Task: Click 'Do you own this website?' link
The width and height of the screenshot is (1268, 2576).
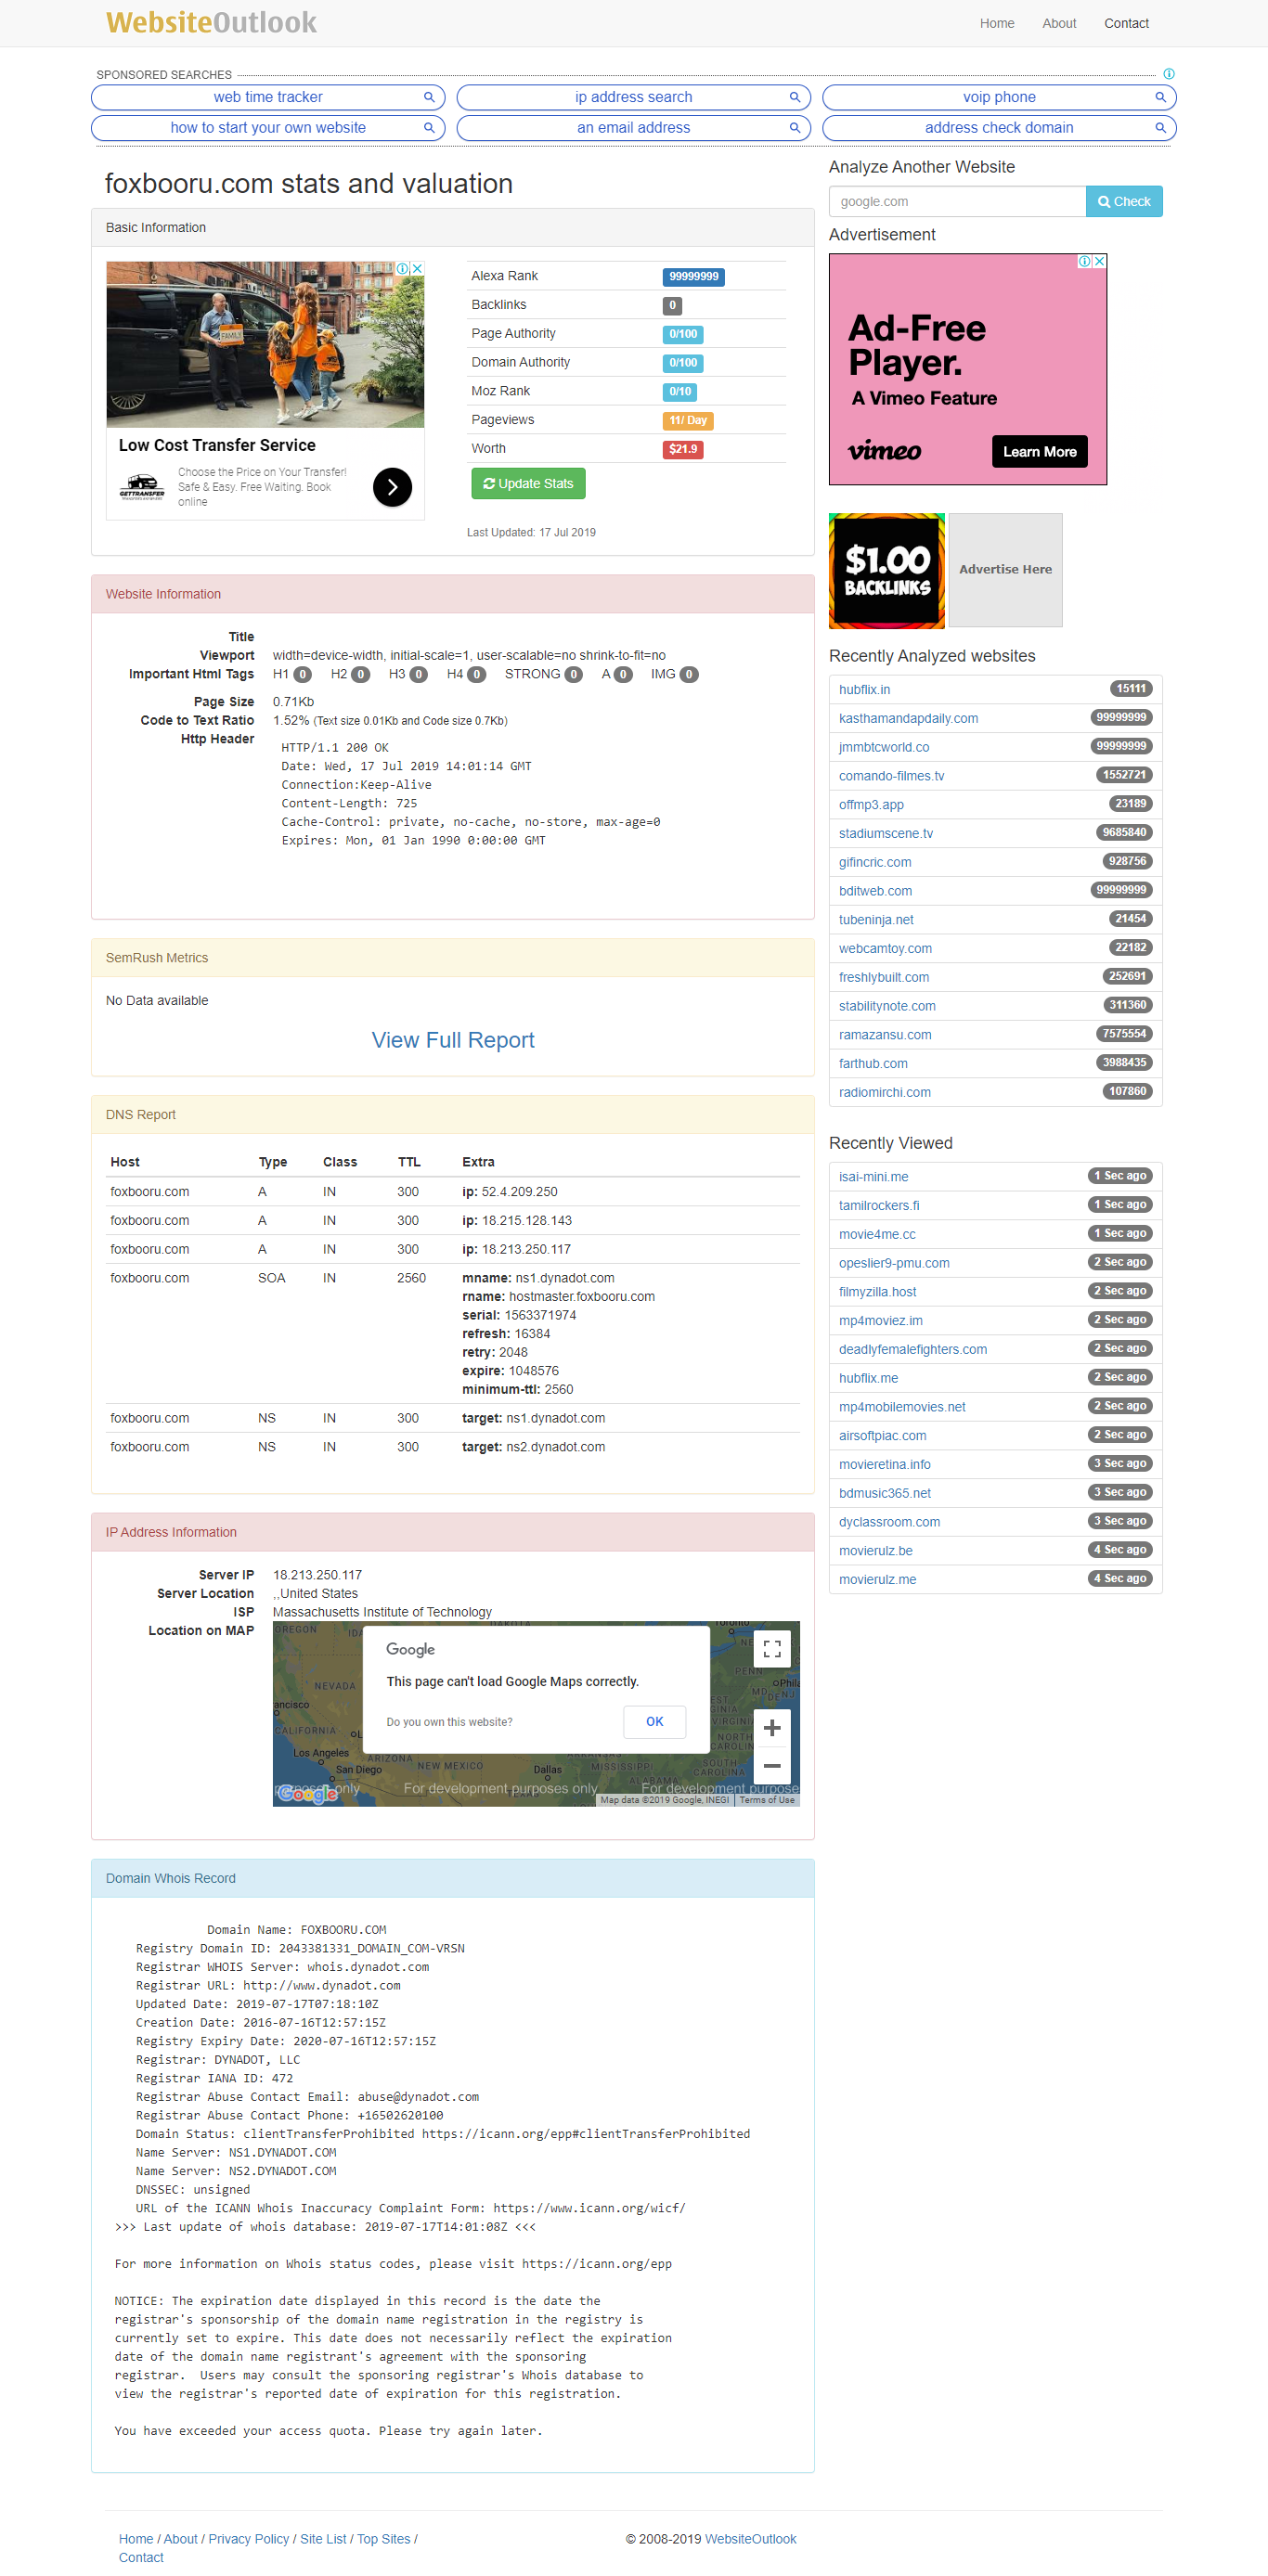Action: [x=449, y=1722]
